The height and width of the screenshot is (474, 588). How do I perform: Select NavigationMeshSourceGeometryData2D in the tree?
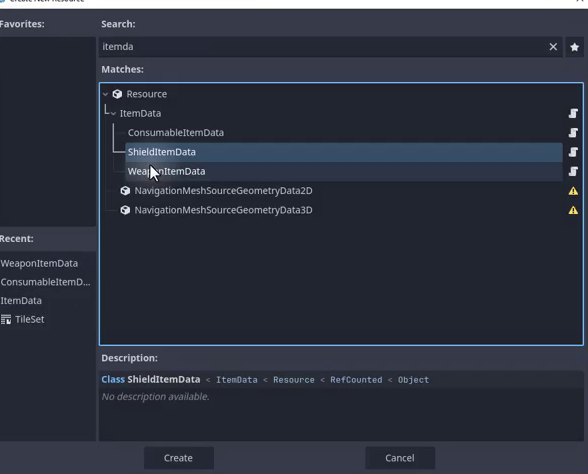(x=223, y=191)
